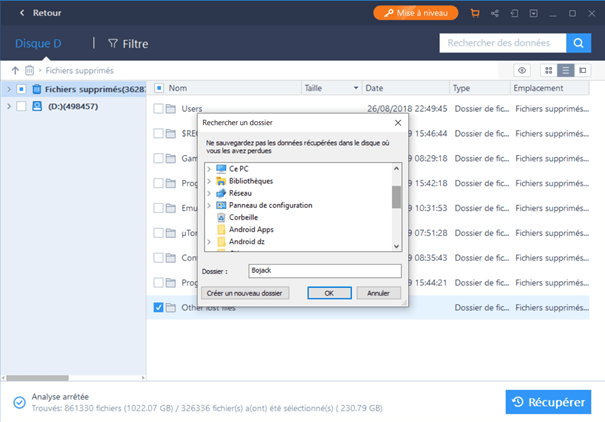
Task: Select the Disque D tab
Action: [39, 44]
